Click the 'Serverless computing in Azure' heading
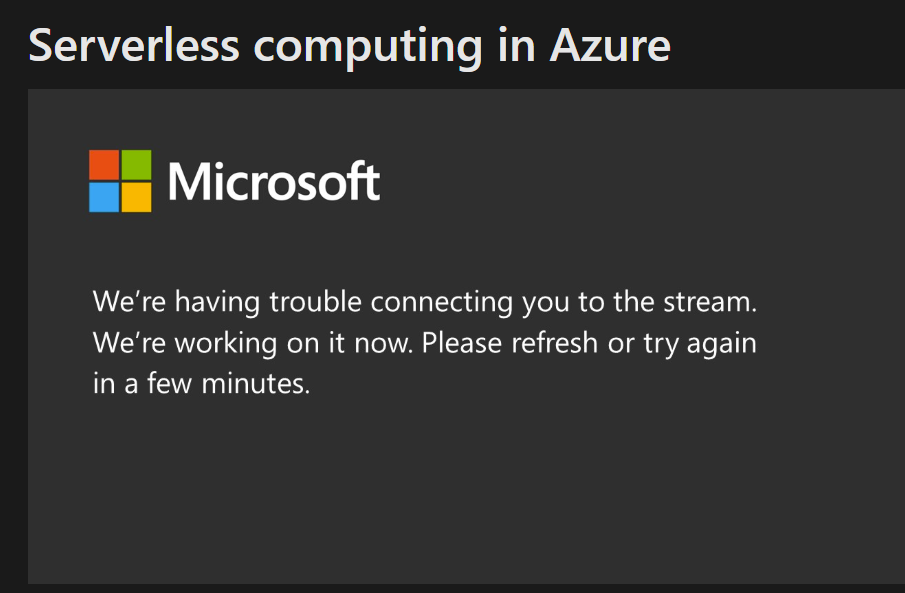This screenshot has height=593, width=905. pyautogui.click(x=349, y=46)
